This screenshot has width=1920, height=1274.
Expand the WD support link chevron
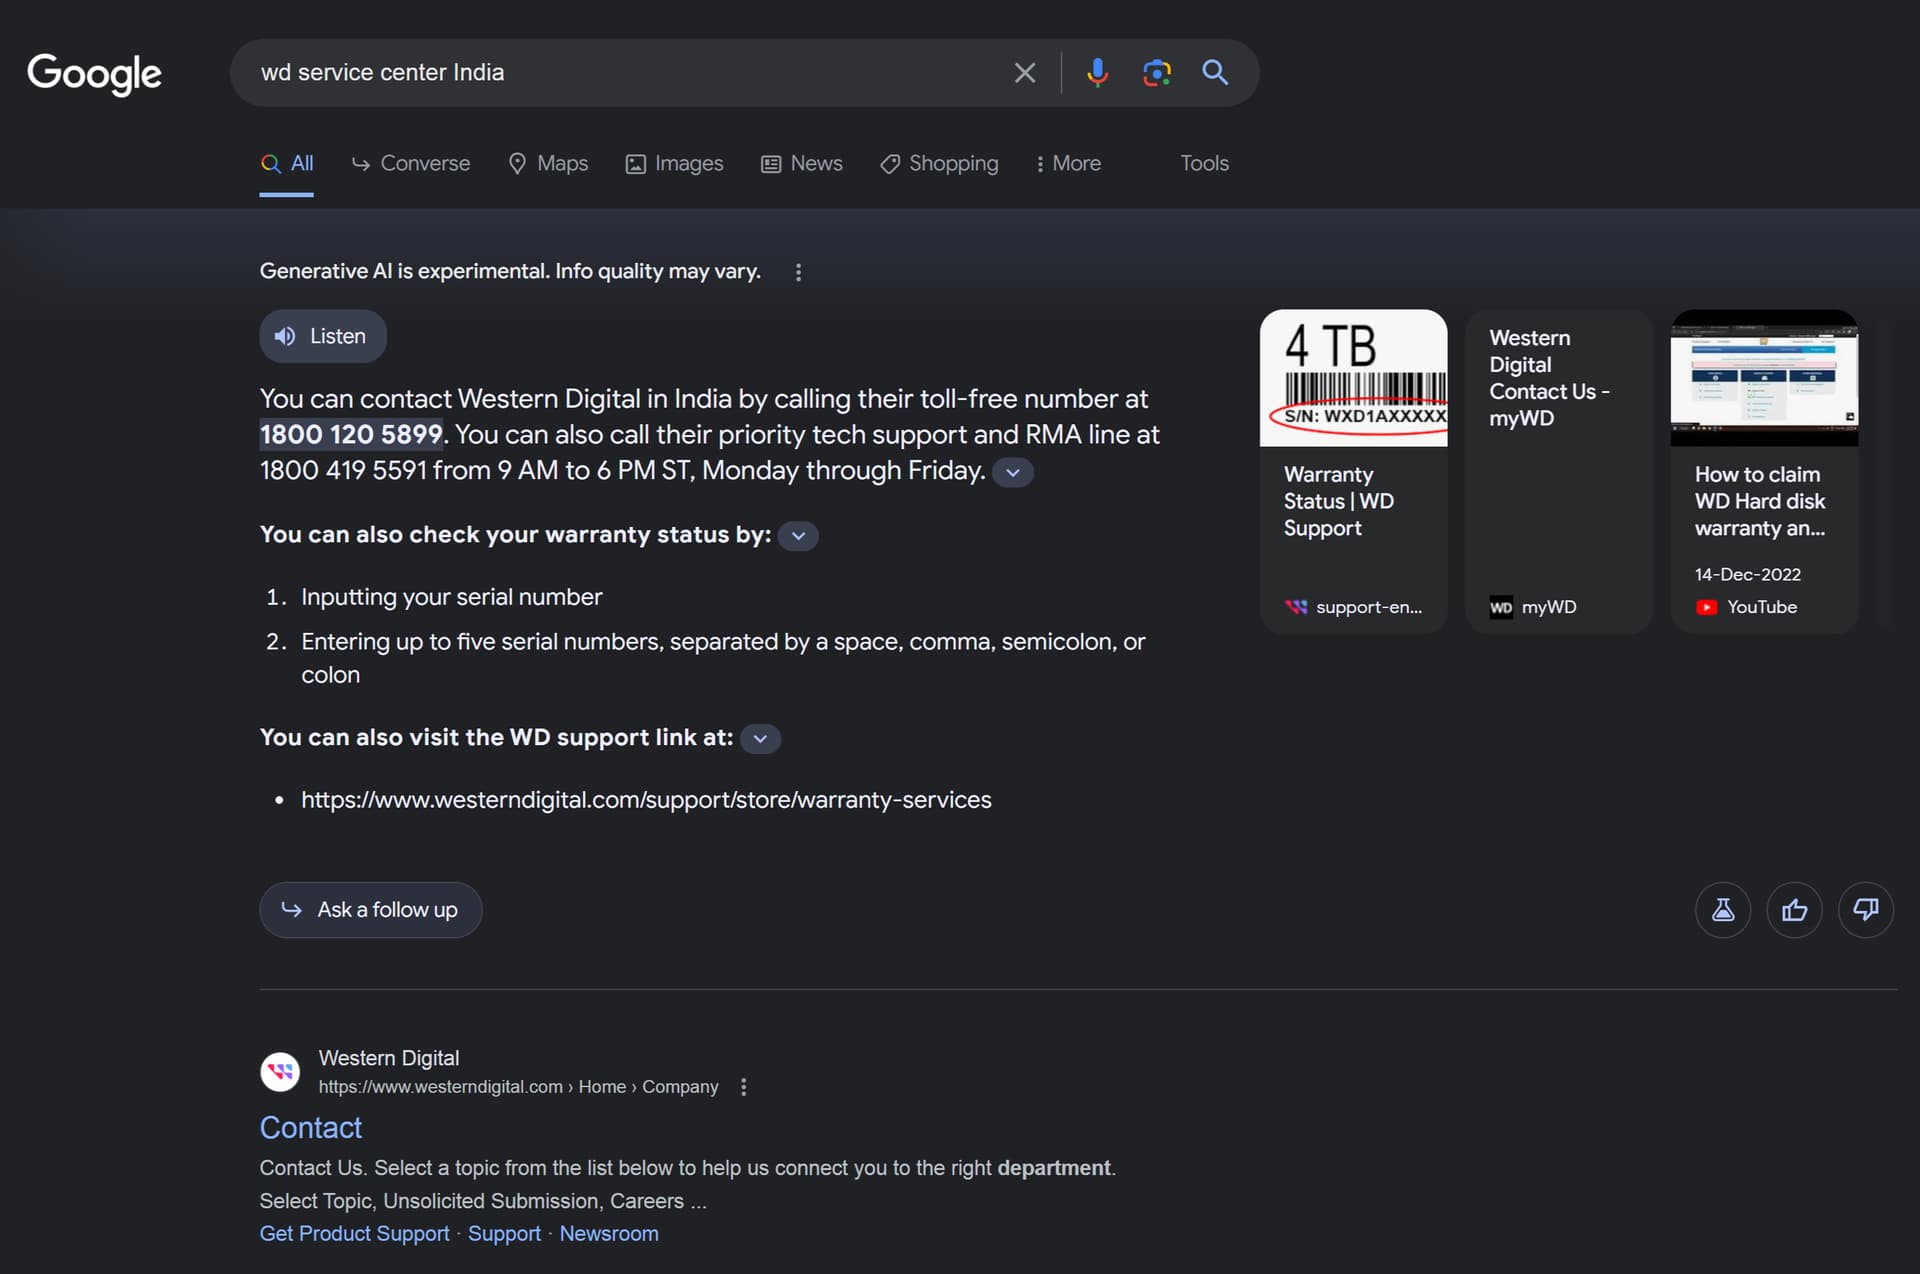pyautogui.click(x=760, y=739)
